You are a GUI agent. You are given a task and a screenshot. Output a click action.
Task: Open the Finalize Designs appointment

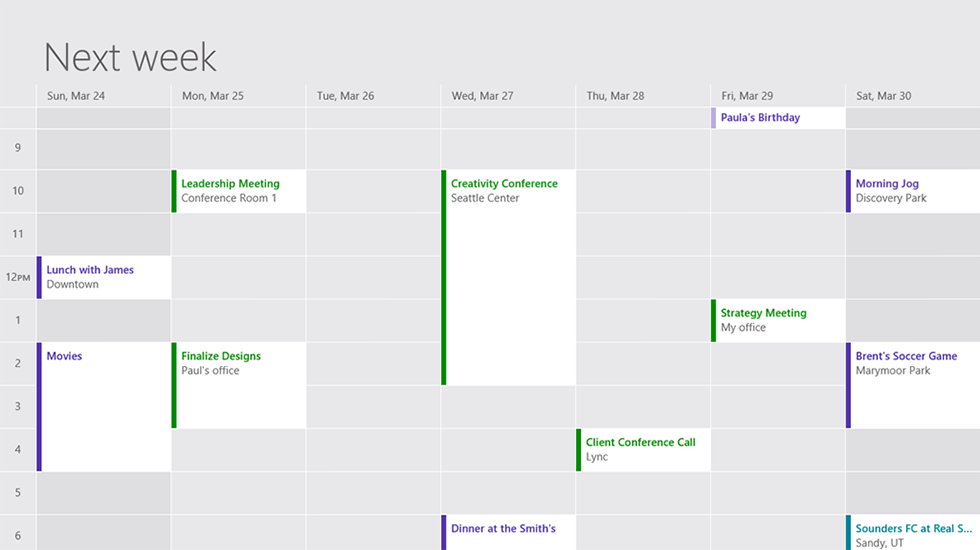pos(239,385)
